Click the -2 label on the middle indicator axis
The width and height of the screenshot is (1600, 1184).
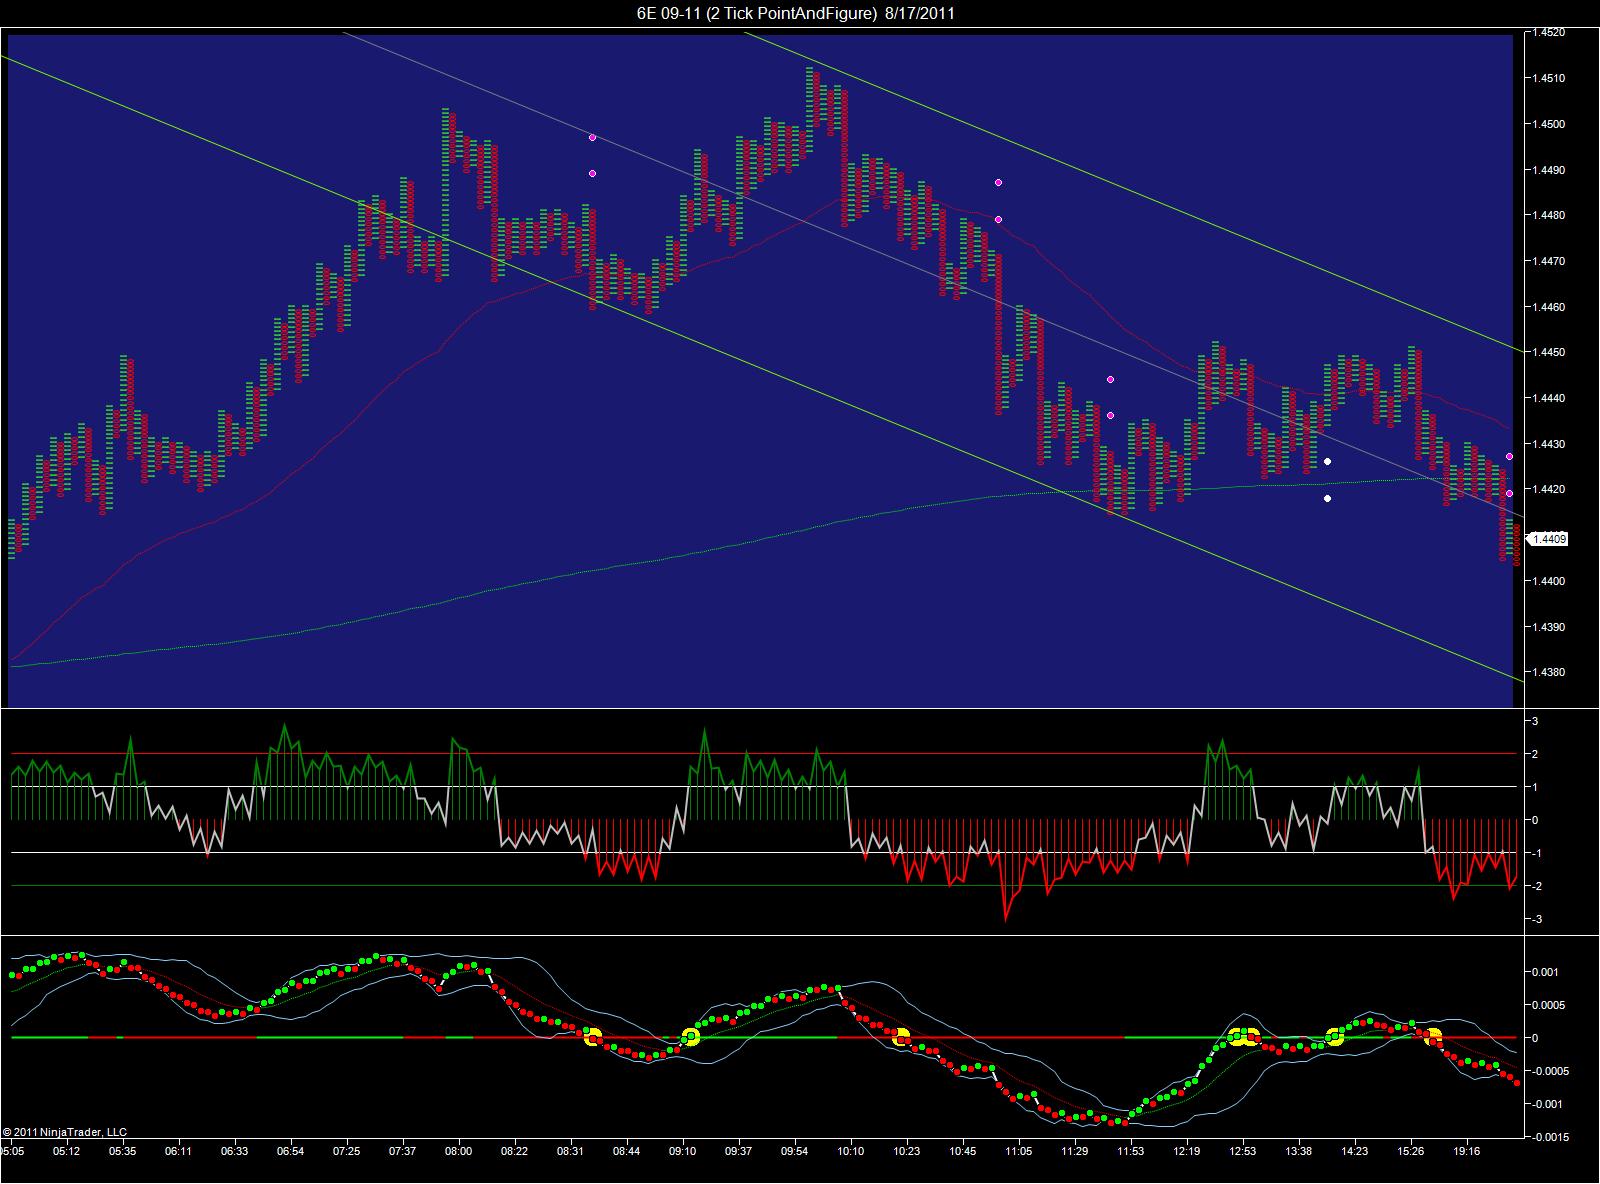tap(1537, 886)
